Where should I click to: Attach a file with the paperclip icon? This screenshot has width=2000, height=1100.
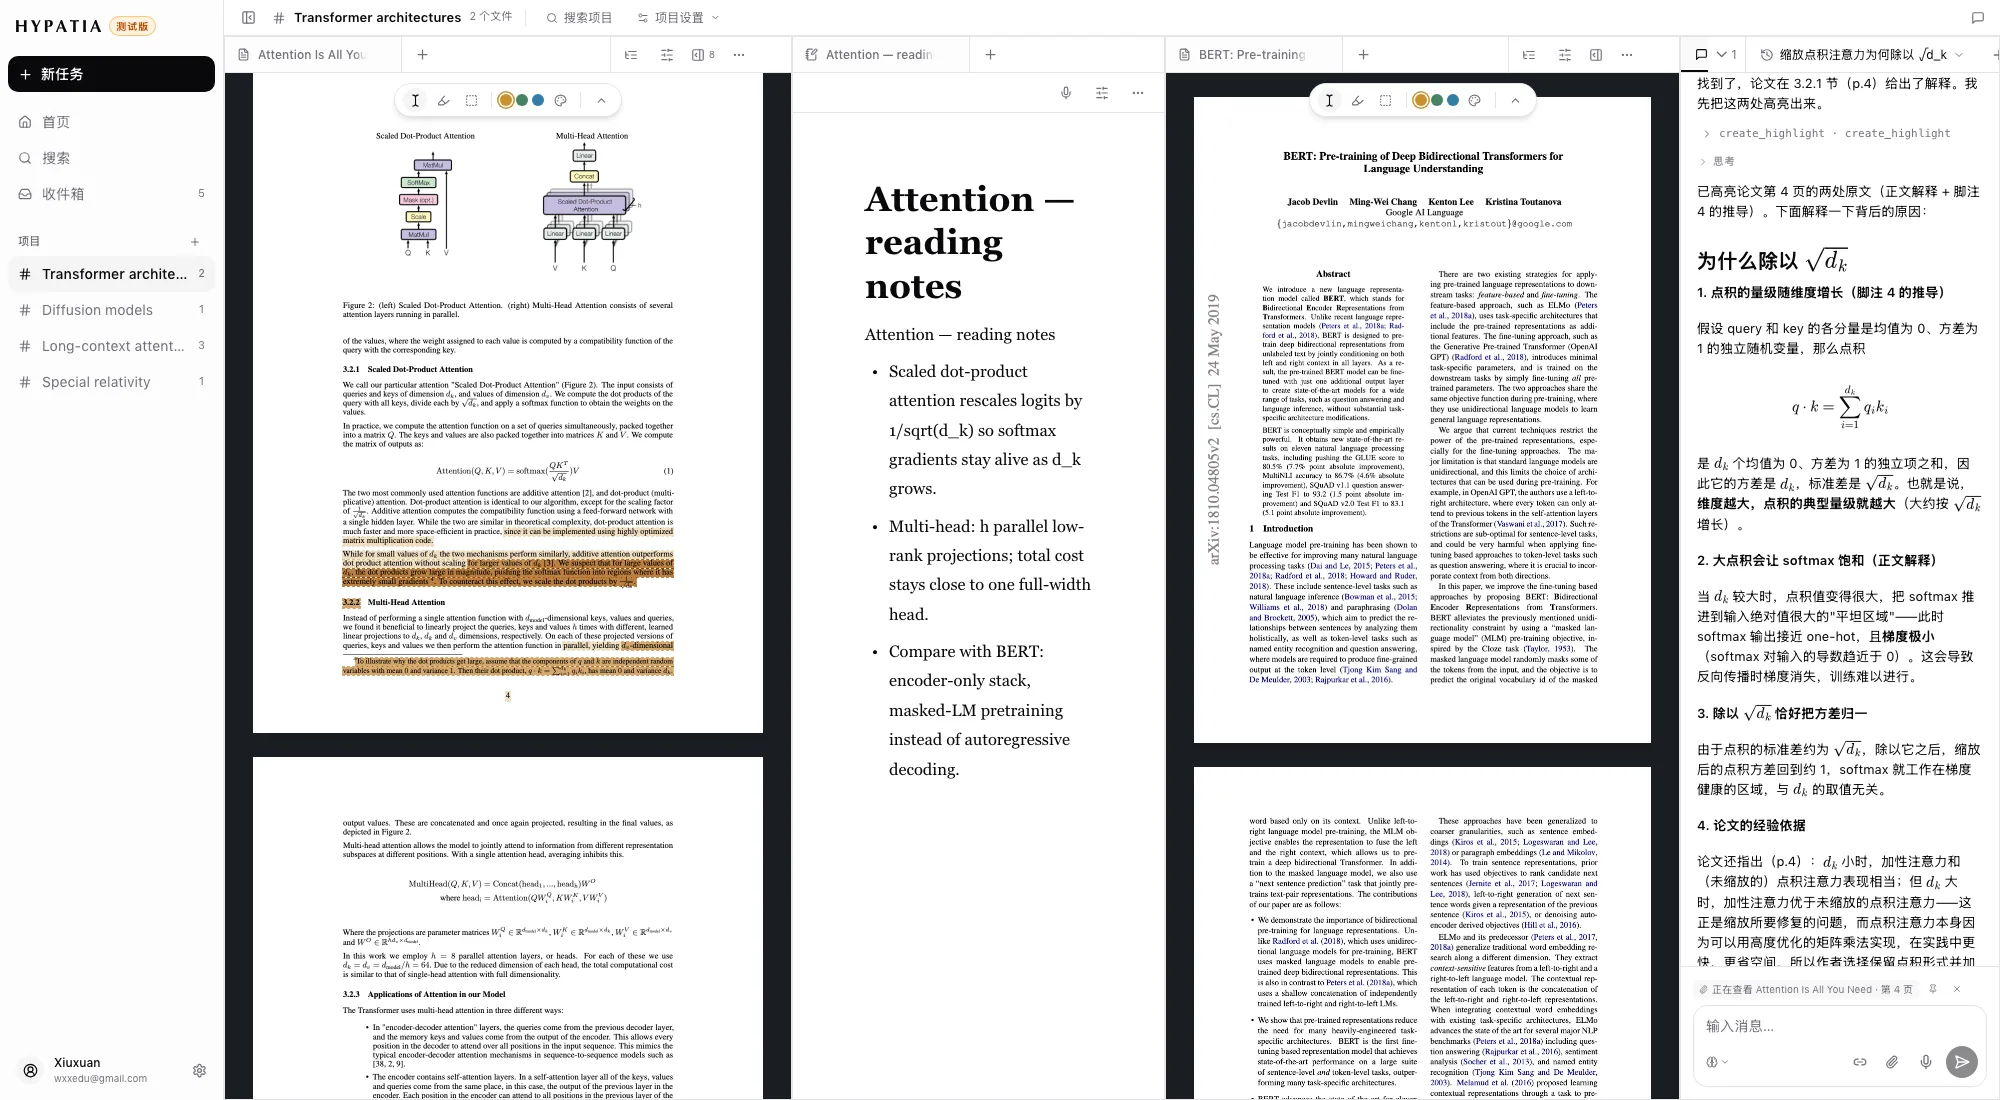(1892, 1062)
